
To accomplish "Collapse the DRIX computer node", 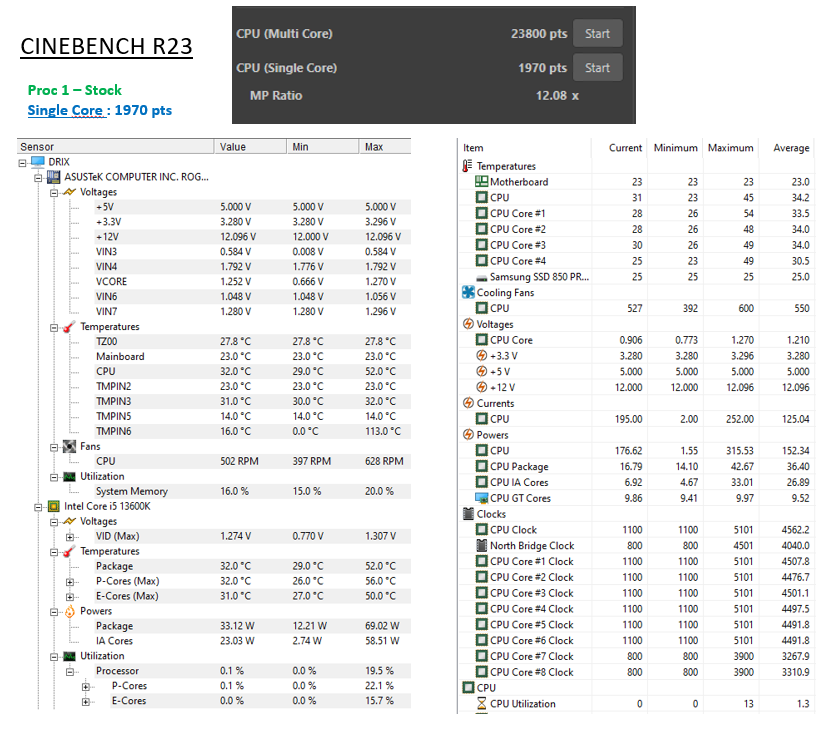I will tap(22, 163).
